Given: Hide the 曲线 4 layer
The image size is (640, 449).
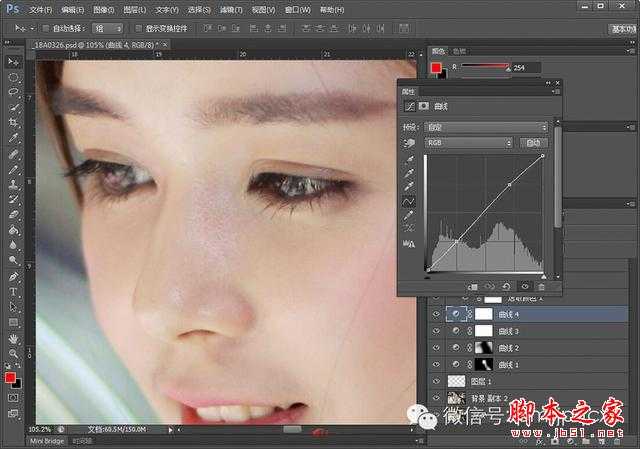Looking at the screenshot, I should coord(436,314).
